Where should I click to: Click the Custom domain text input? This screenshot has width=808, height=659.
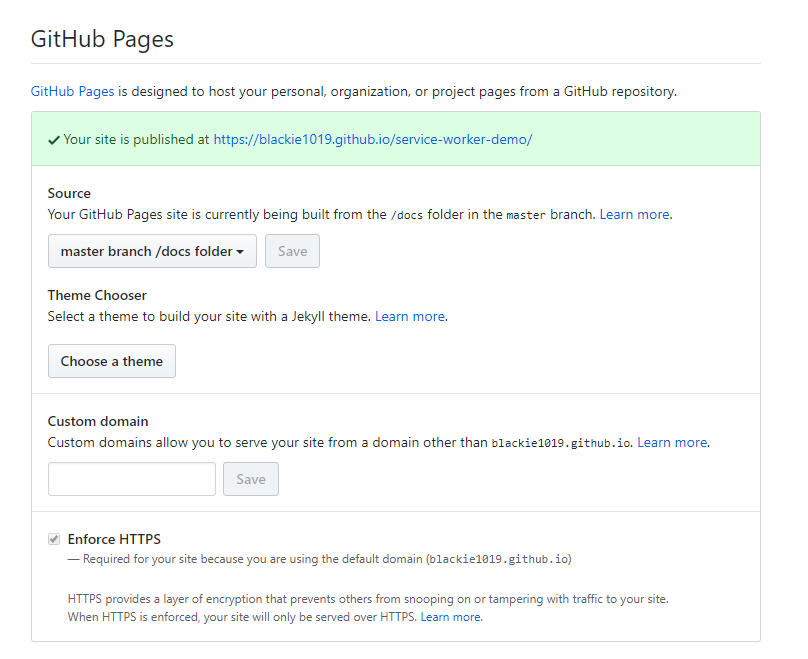tap(132, 479)
